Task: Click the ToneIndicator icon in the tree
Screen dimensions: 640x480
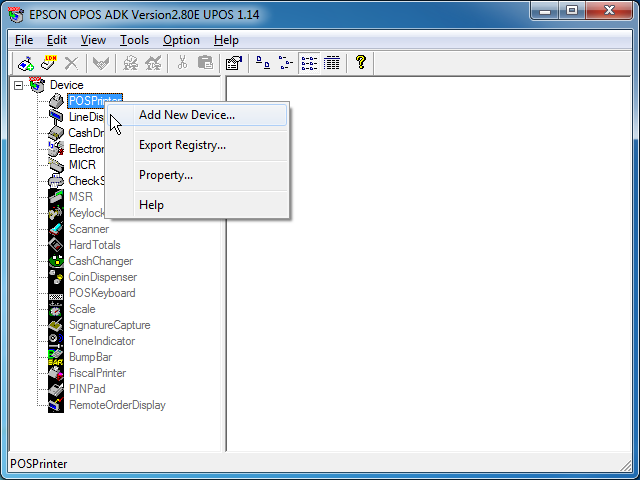Action: [x=56, y=341]
